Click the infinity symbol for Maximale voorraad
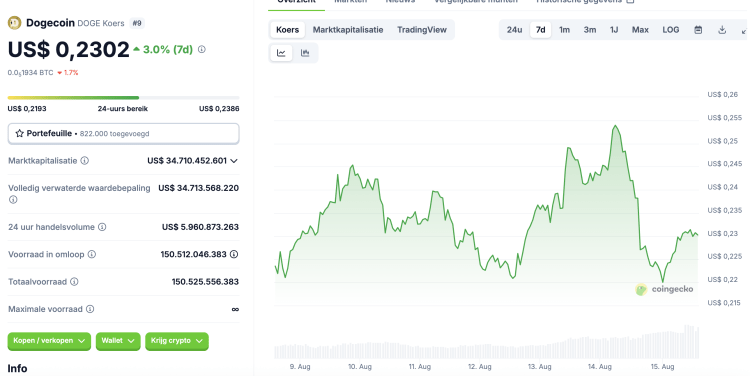 [235, 310]
